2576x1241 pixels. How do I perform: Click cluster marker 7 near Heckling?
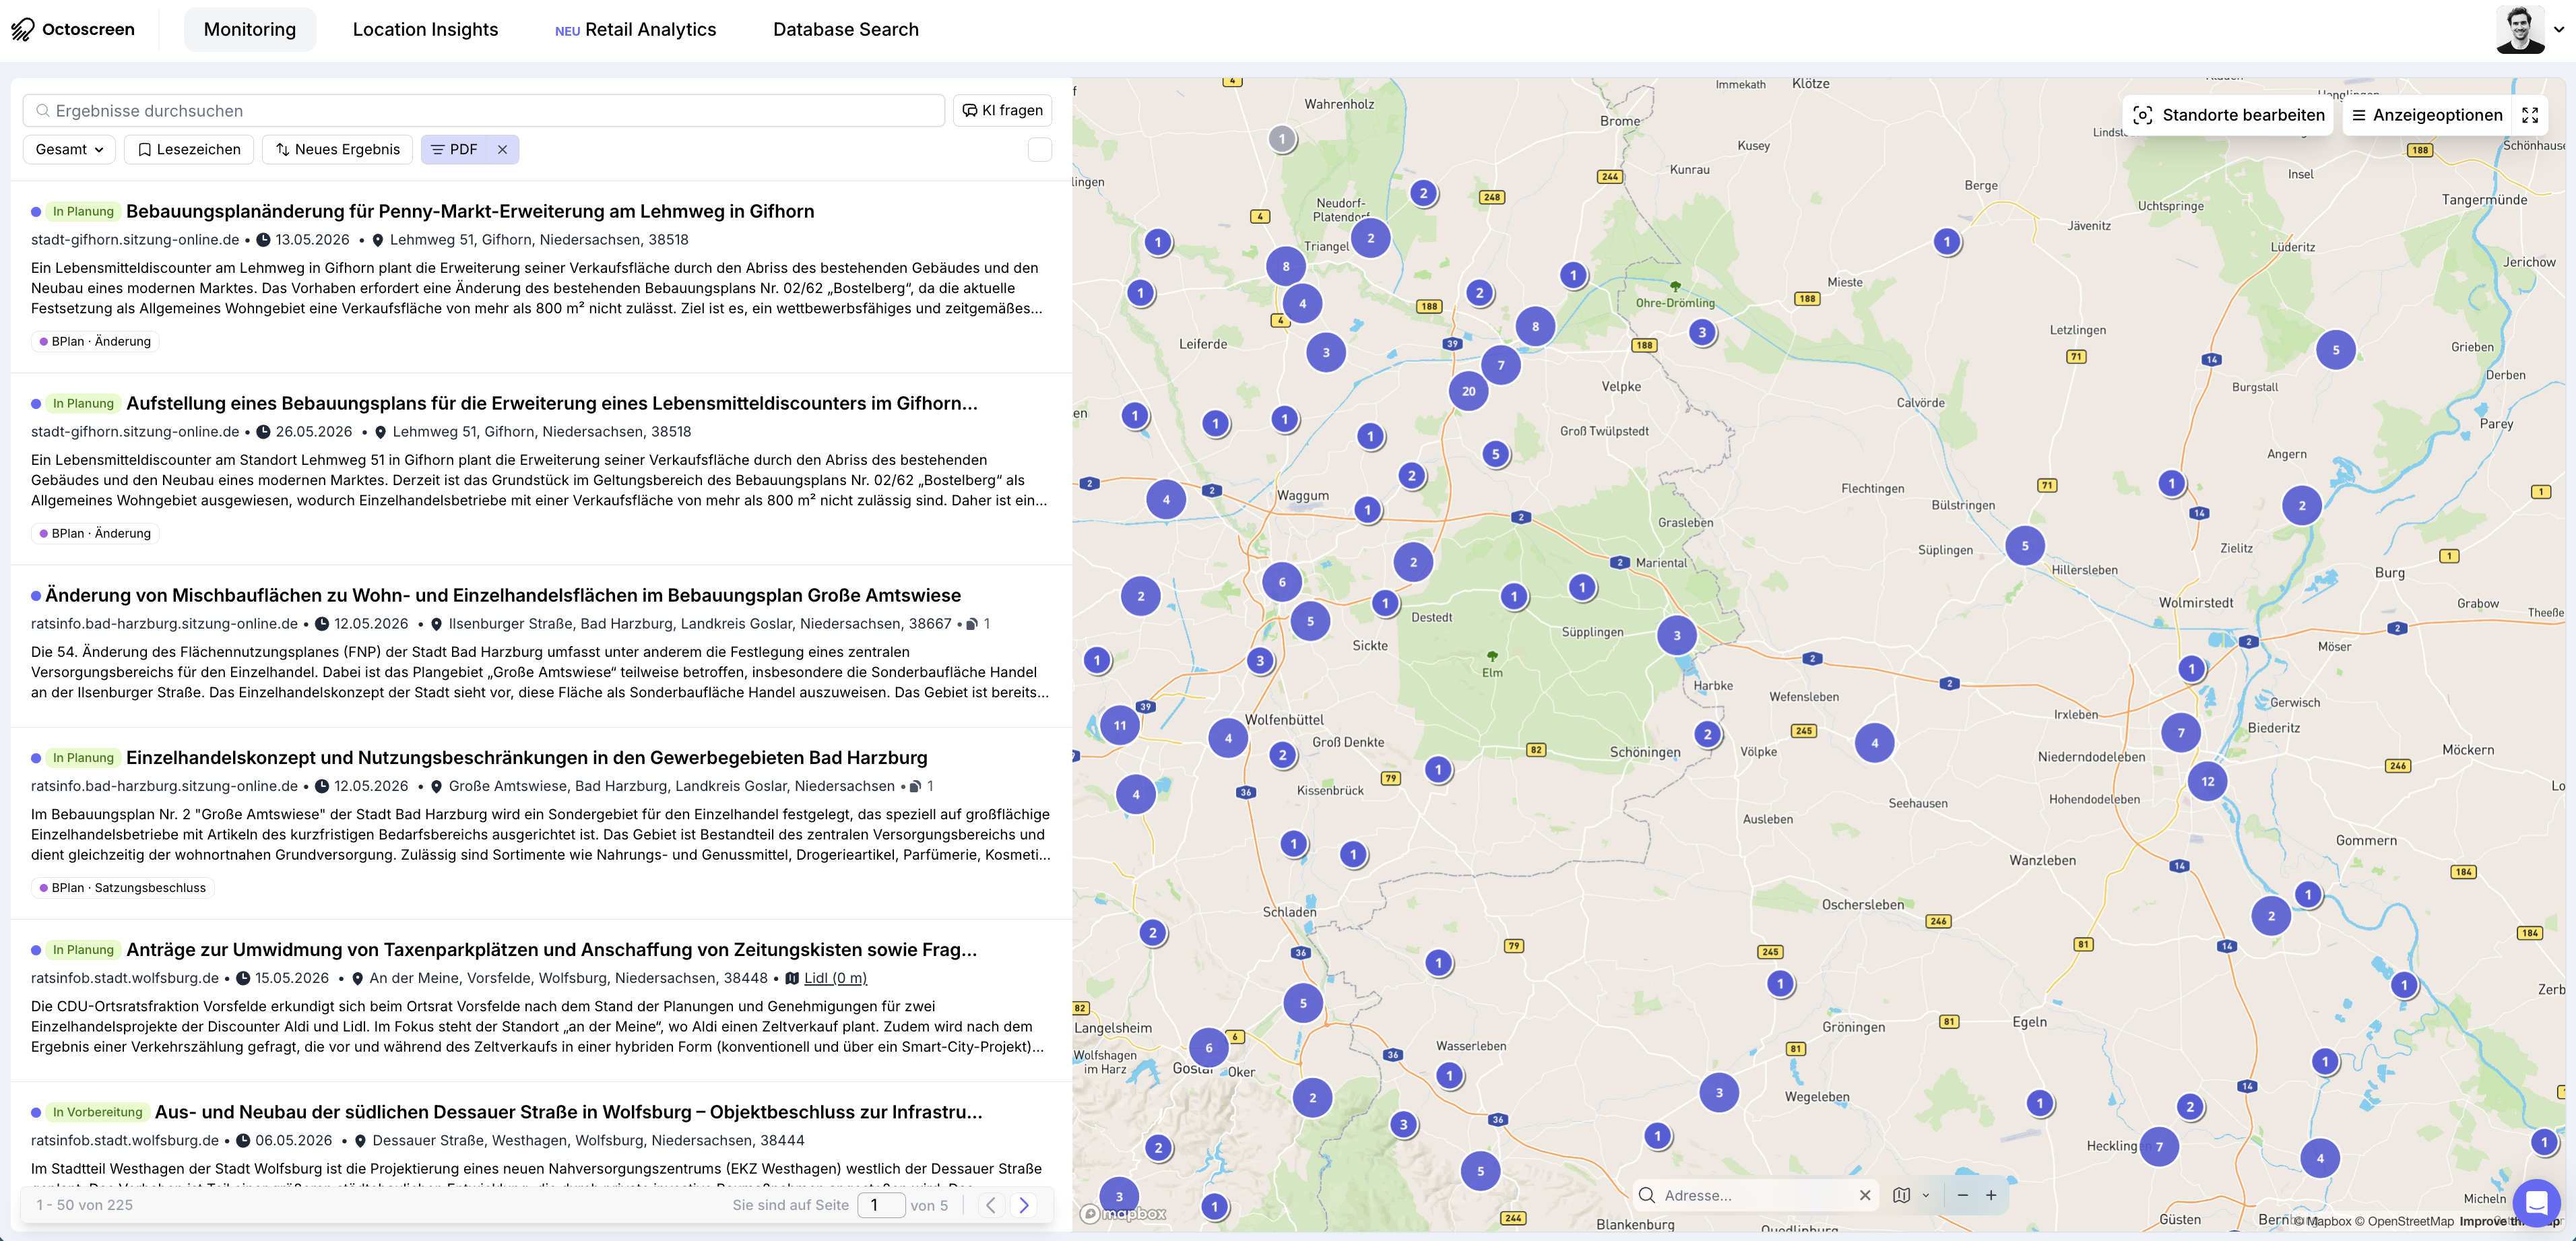(x=2159, y=1147)
